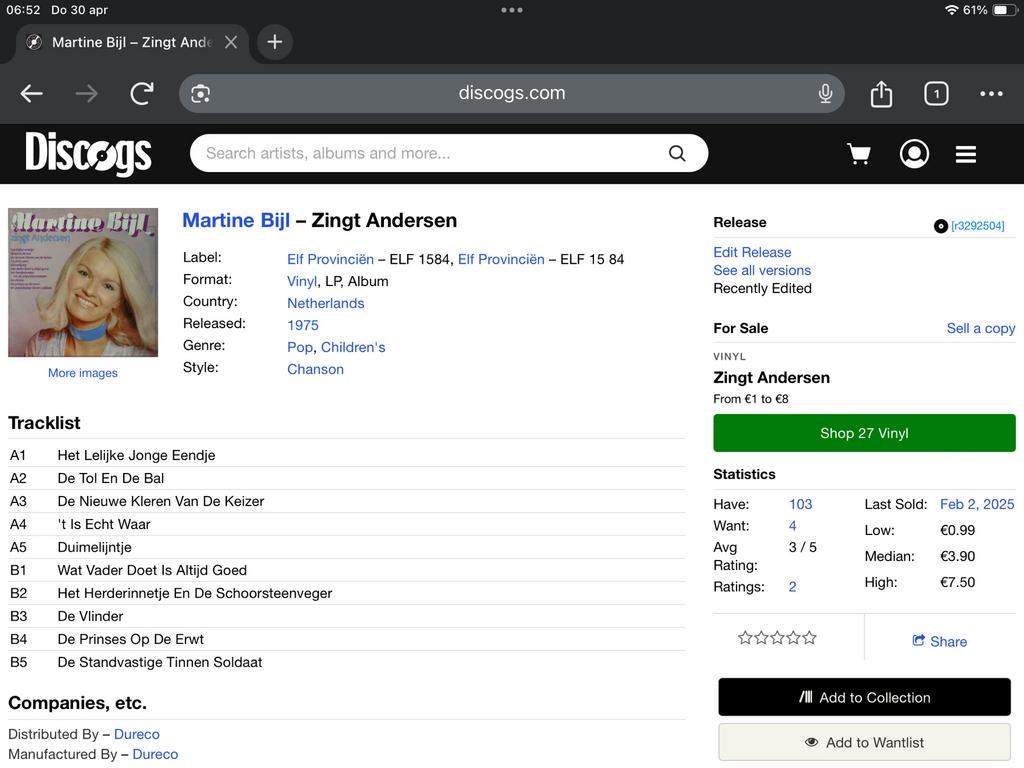Click the Chanson style link
Screen dimensions: 1024x768
pos(315,369)
